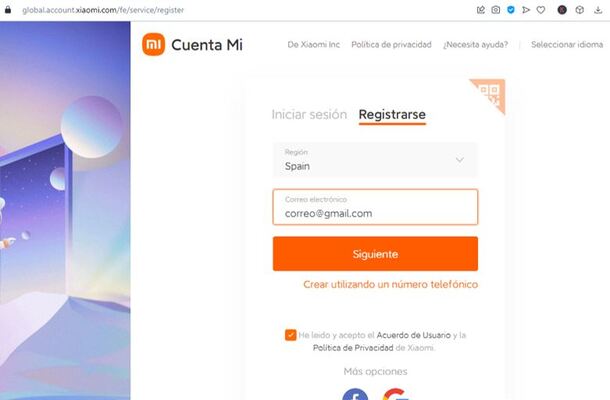Click the heart bookmark icon in address bar

click(x=541, y=10)
